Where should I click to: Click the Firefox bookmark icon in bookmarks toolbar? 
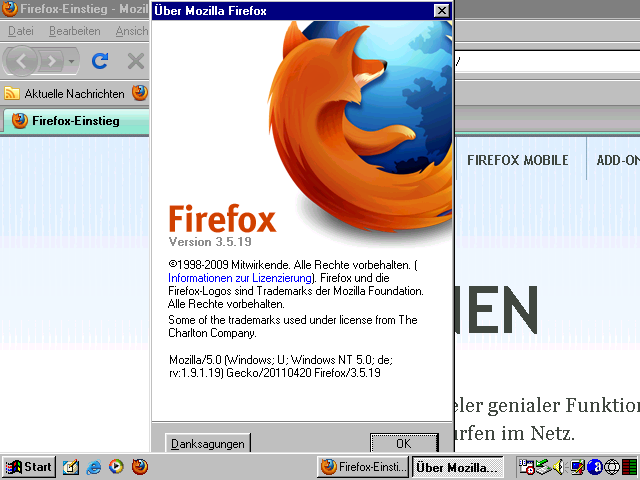[140, 93]
